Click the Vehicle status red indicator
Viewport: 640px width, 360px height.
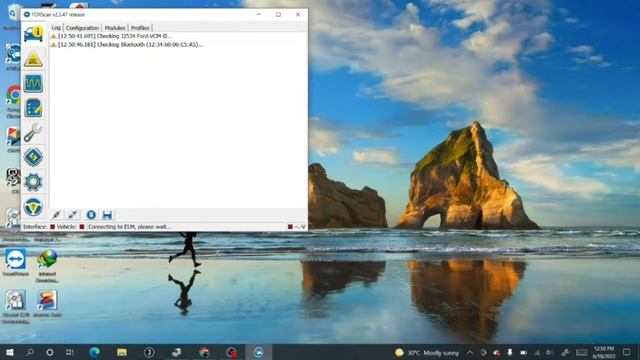pos(82,227)
